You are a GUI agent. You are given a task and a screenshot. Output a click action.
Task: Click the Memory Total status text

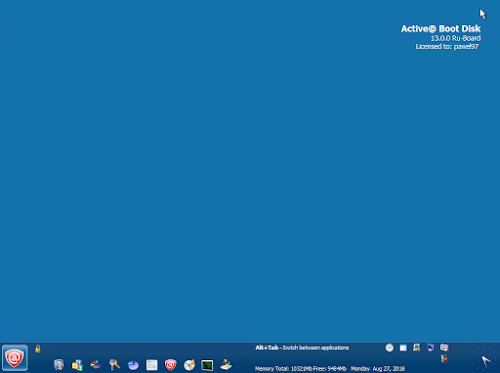point(301,369)
